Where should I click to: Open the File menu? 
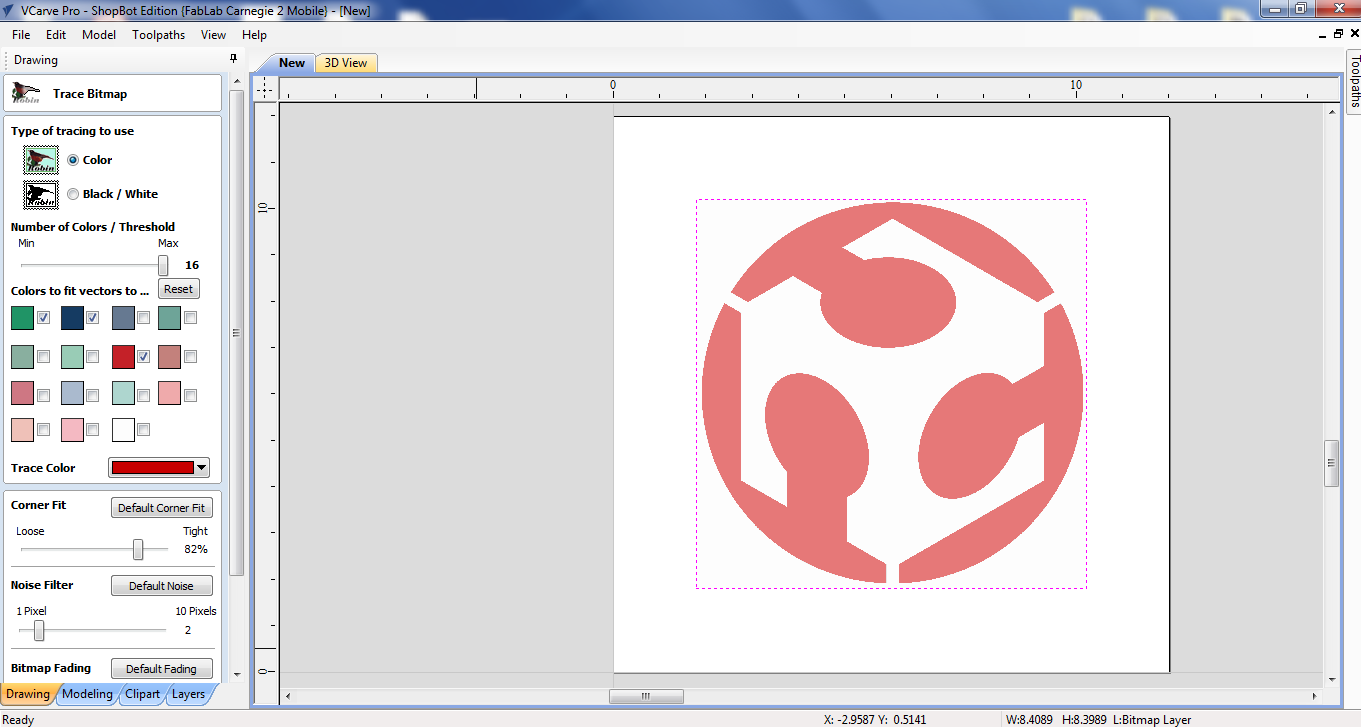point(21,34)
